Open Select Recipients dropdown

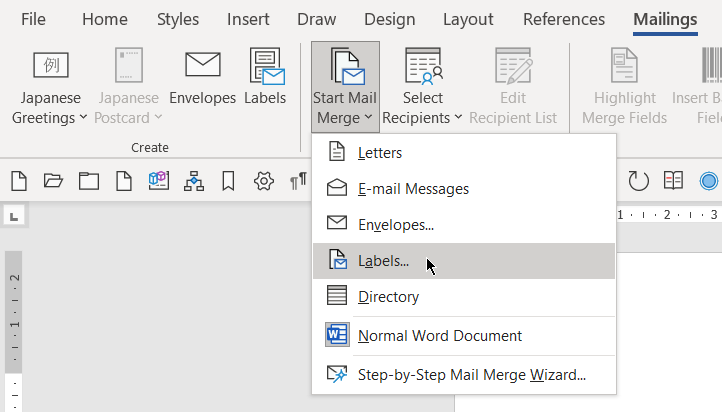pos(422,87)
